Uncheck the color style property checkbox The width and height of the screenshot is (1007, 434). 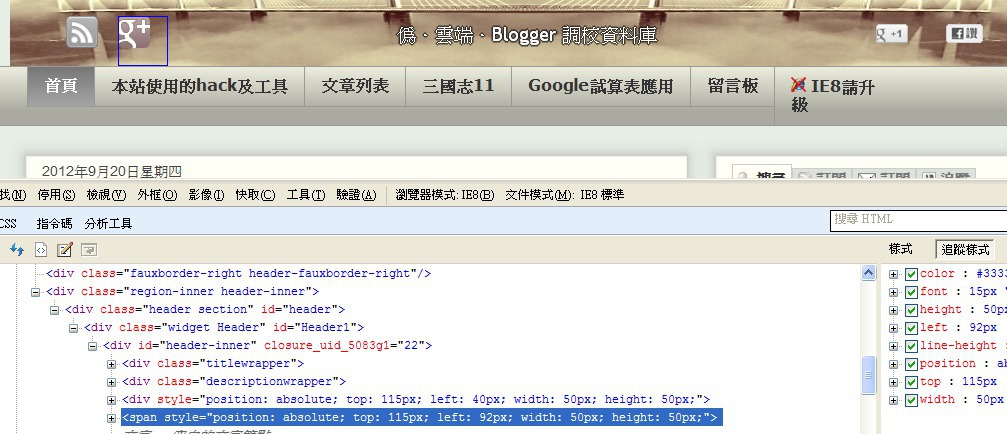pyautogui.click(x=911, y=274)
